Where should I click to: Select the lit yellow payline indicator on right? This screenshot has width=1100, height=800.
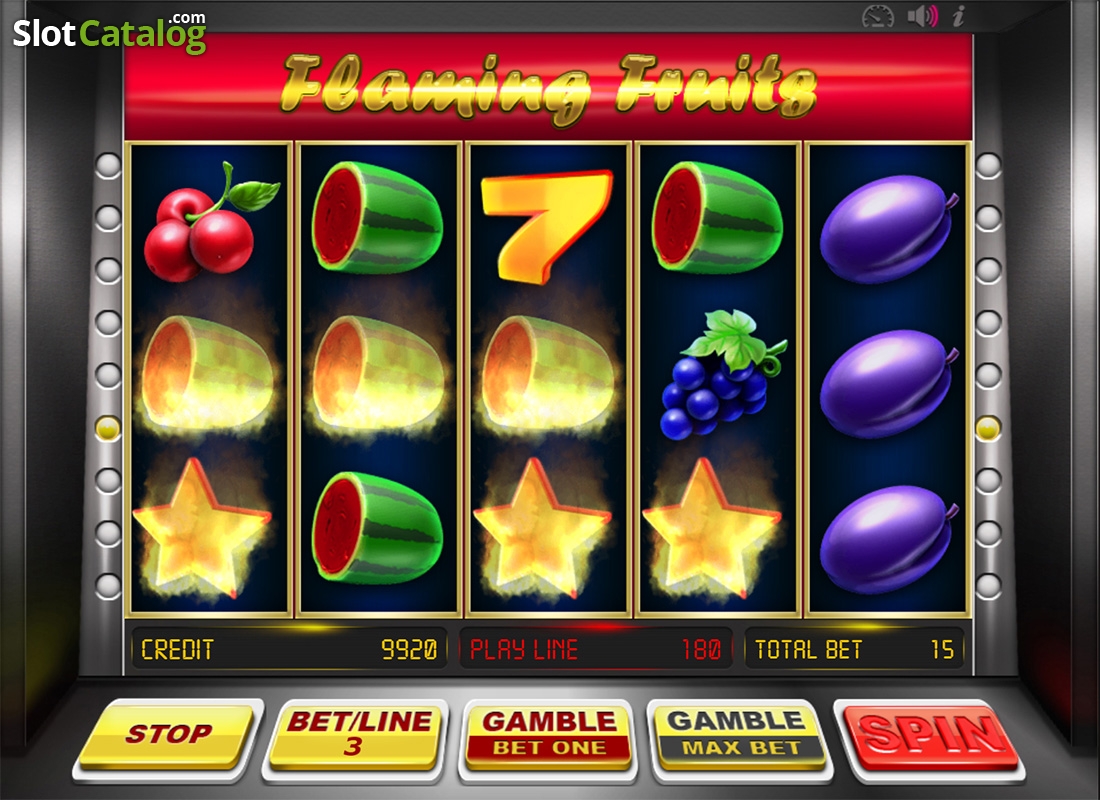[x=988, y=427]
